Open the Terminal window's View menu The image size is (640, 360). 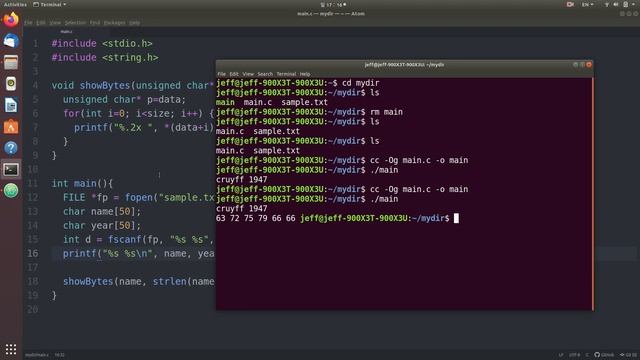coord(248,74)
